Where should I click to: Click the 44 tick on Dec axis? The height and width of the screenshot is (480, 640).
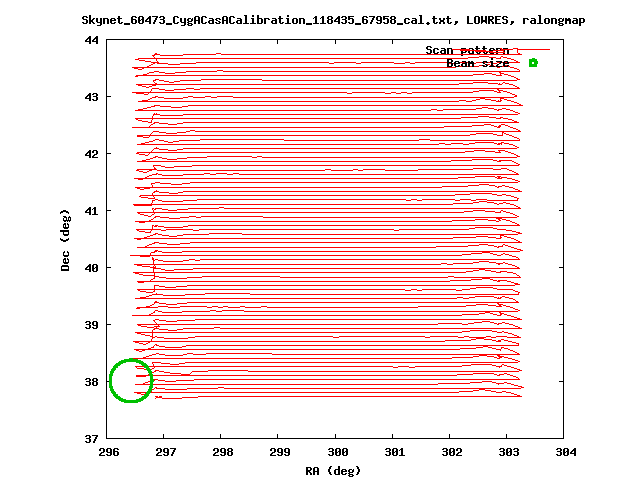tap(91, 40)
